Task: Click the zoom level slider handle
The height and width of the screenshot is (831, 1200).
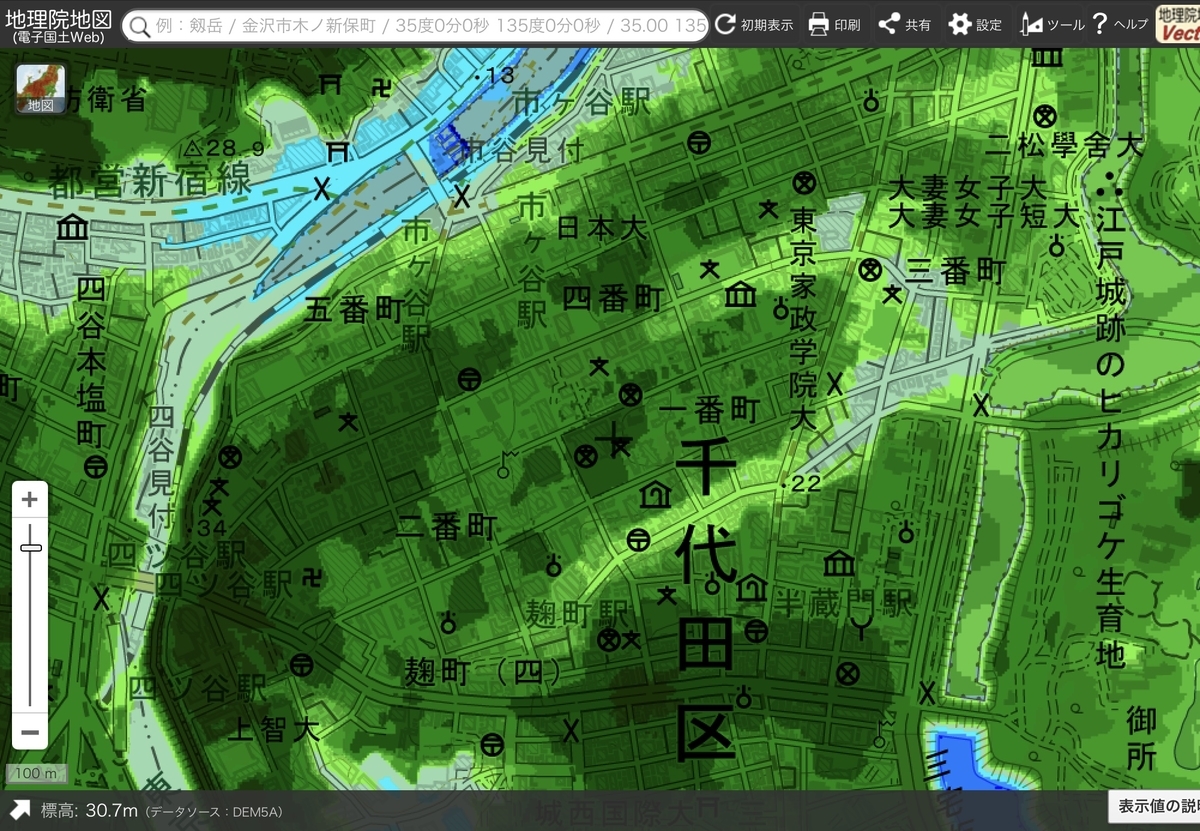Action: [30, 547]
